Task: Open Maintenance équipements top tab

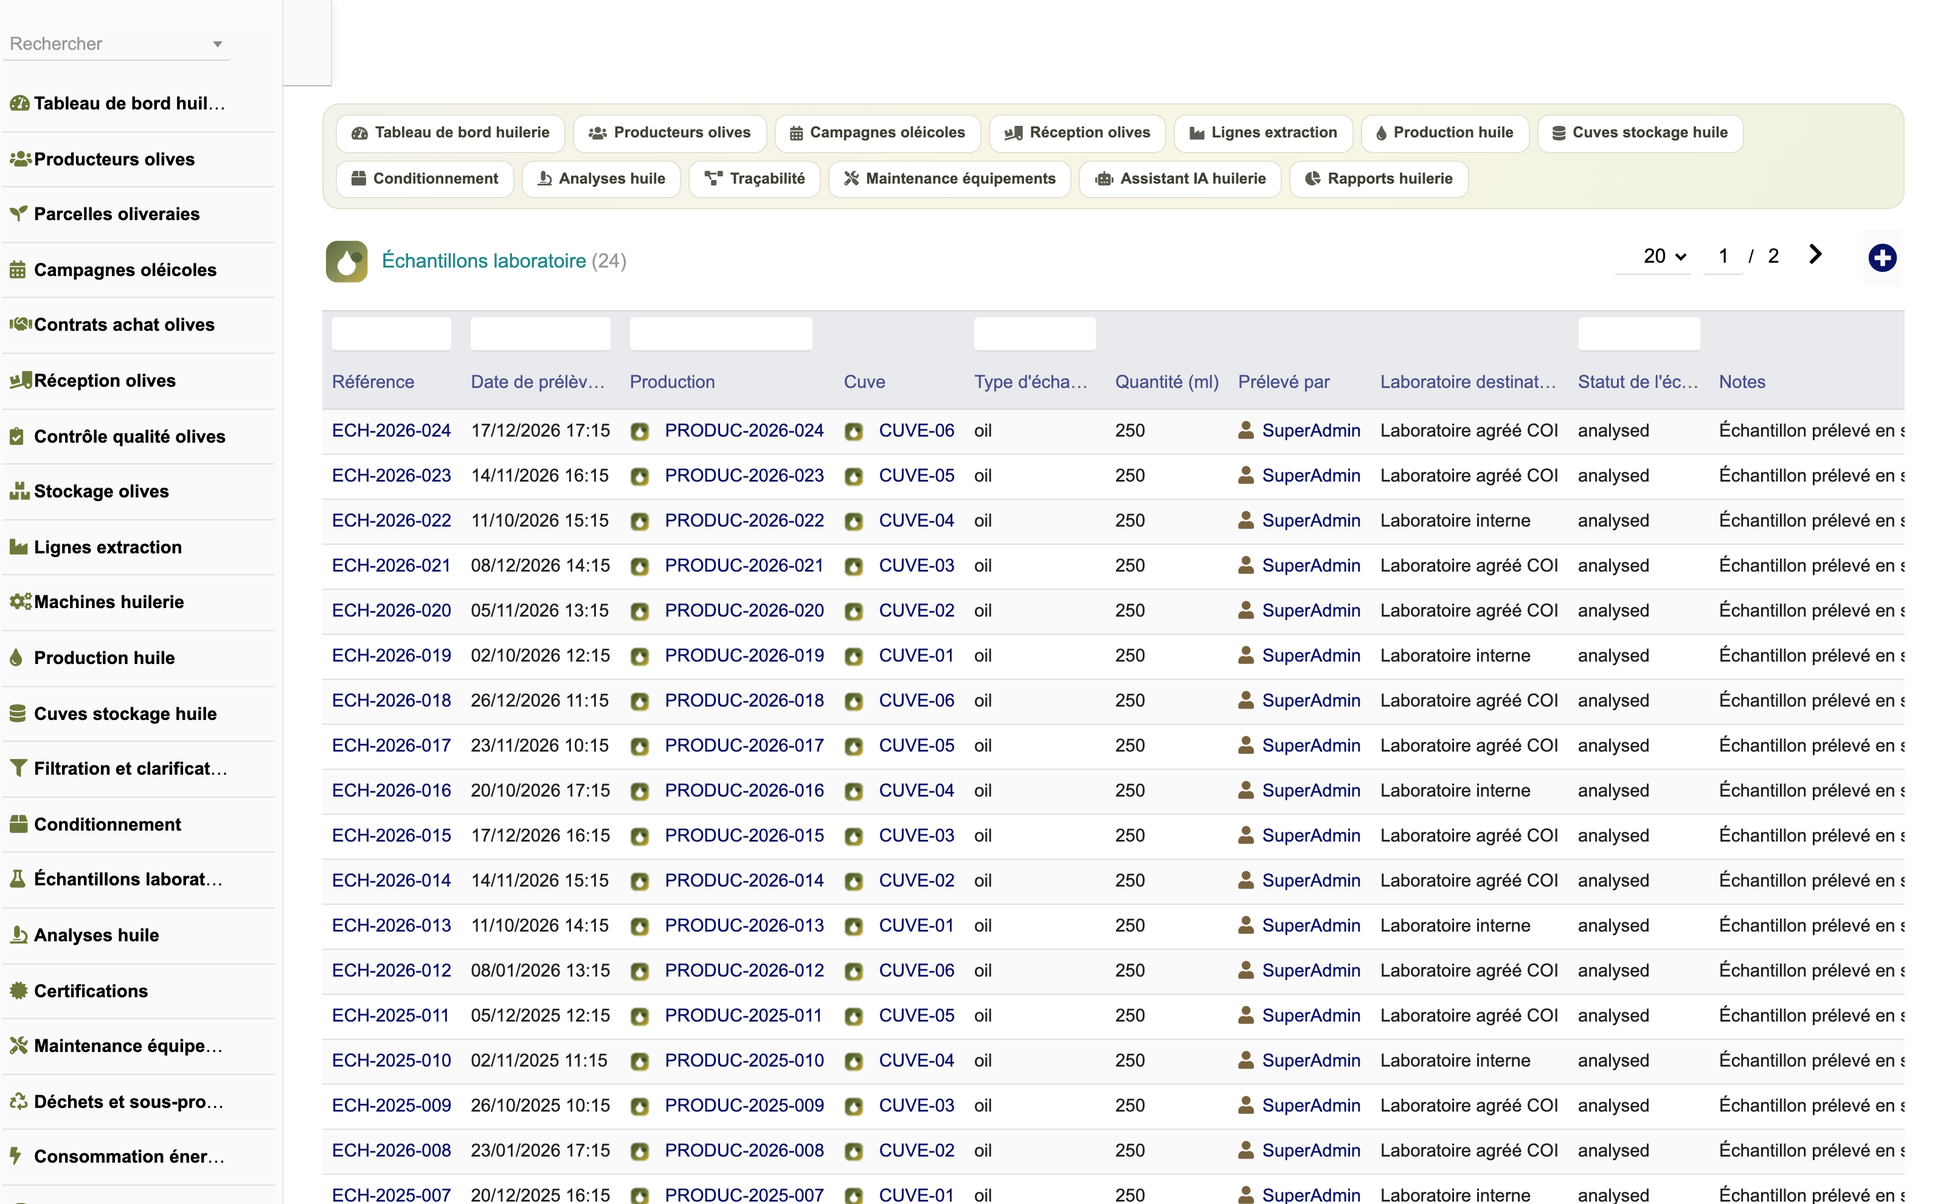Action: pyautogui.click(x=950, y=179)
